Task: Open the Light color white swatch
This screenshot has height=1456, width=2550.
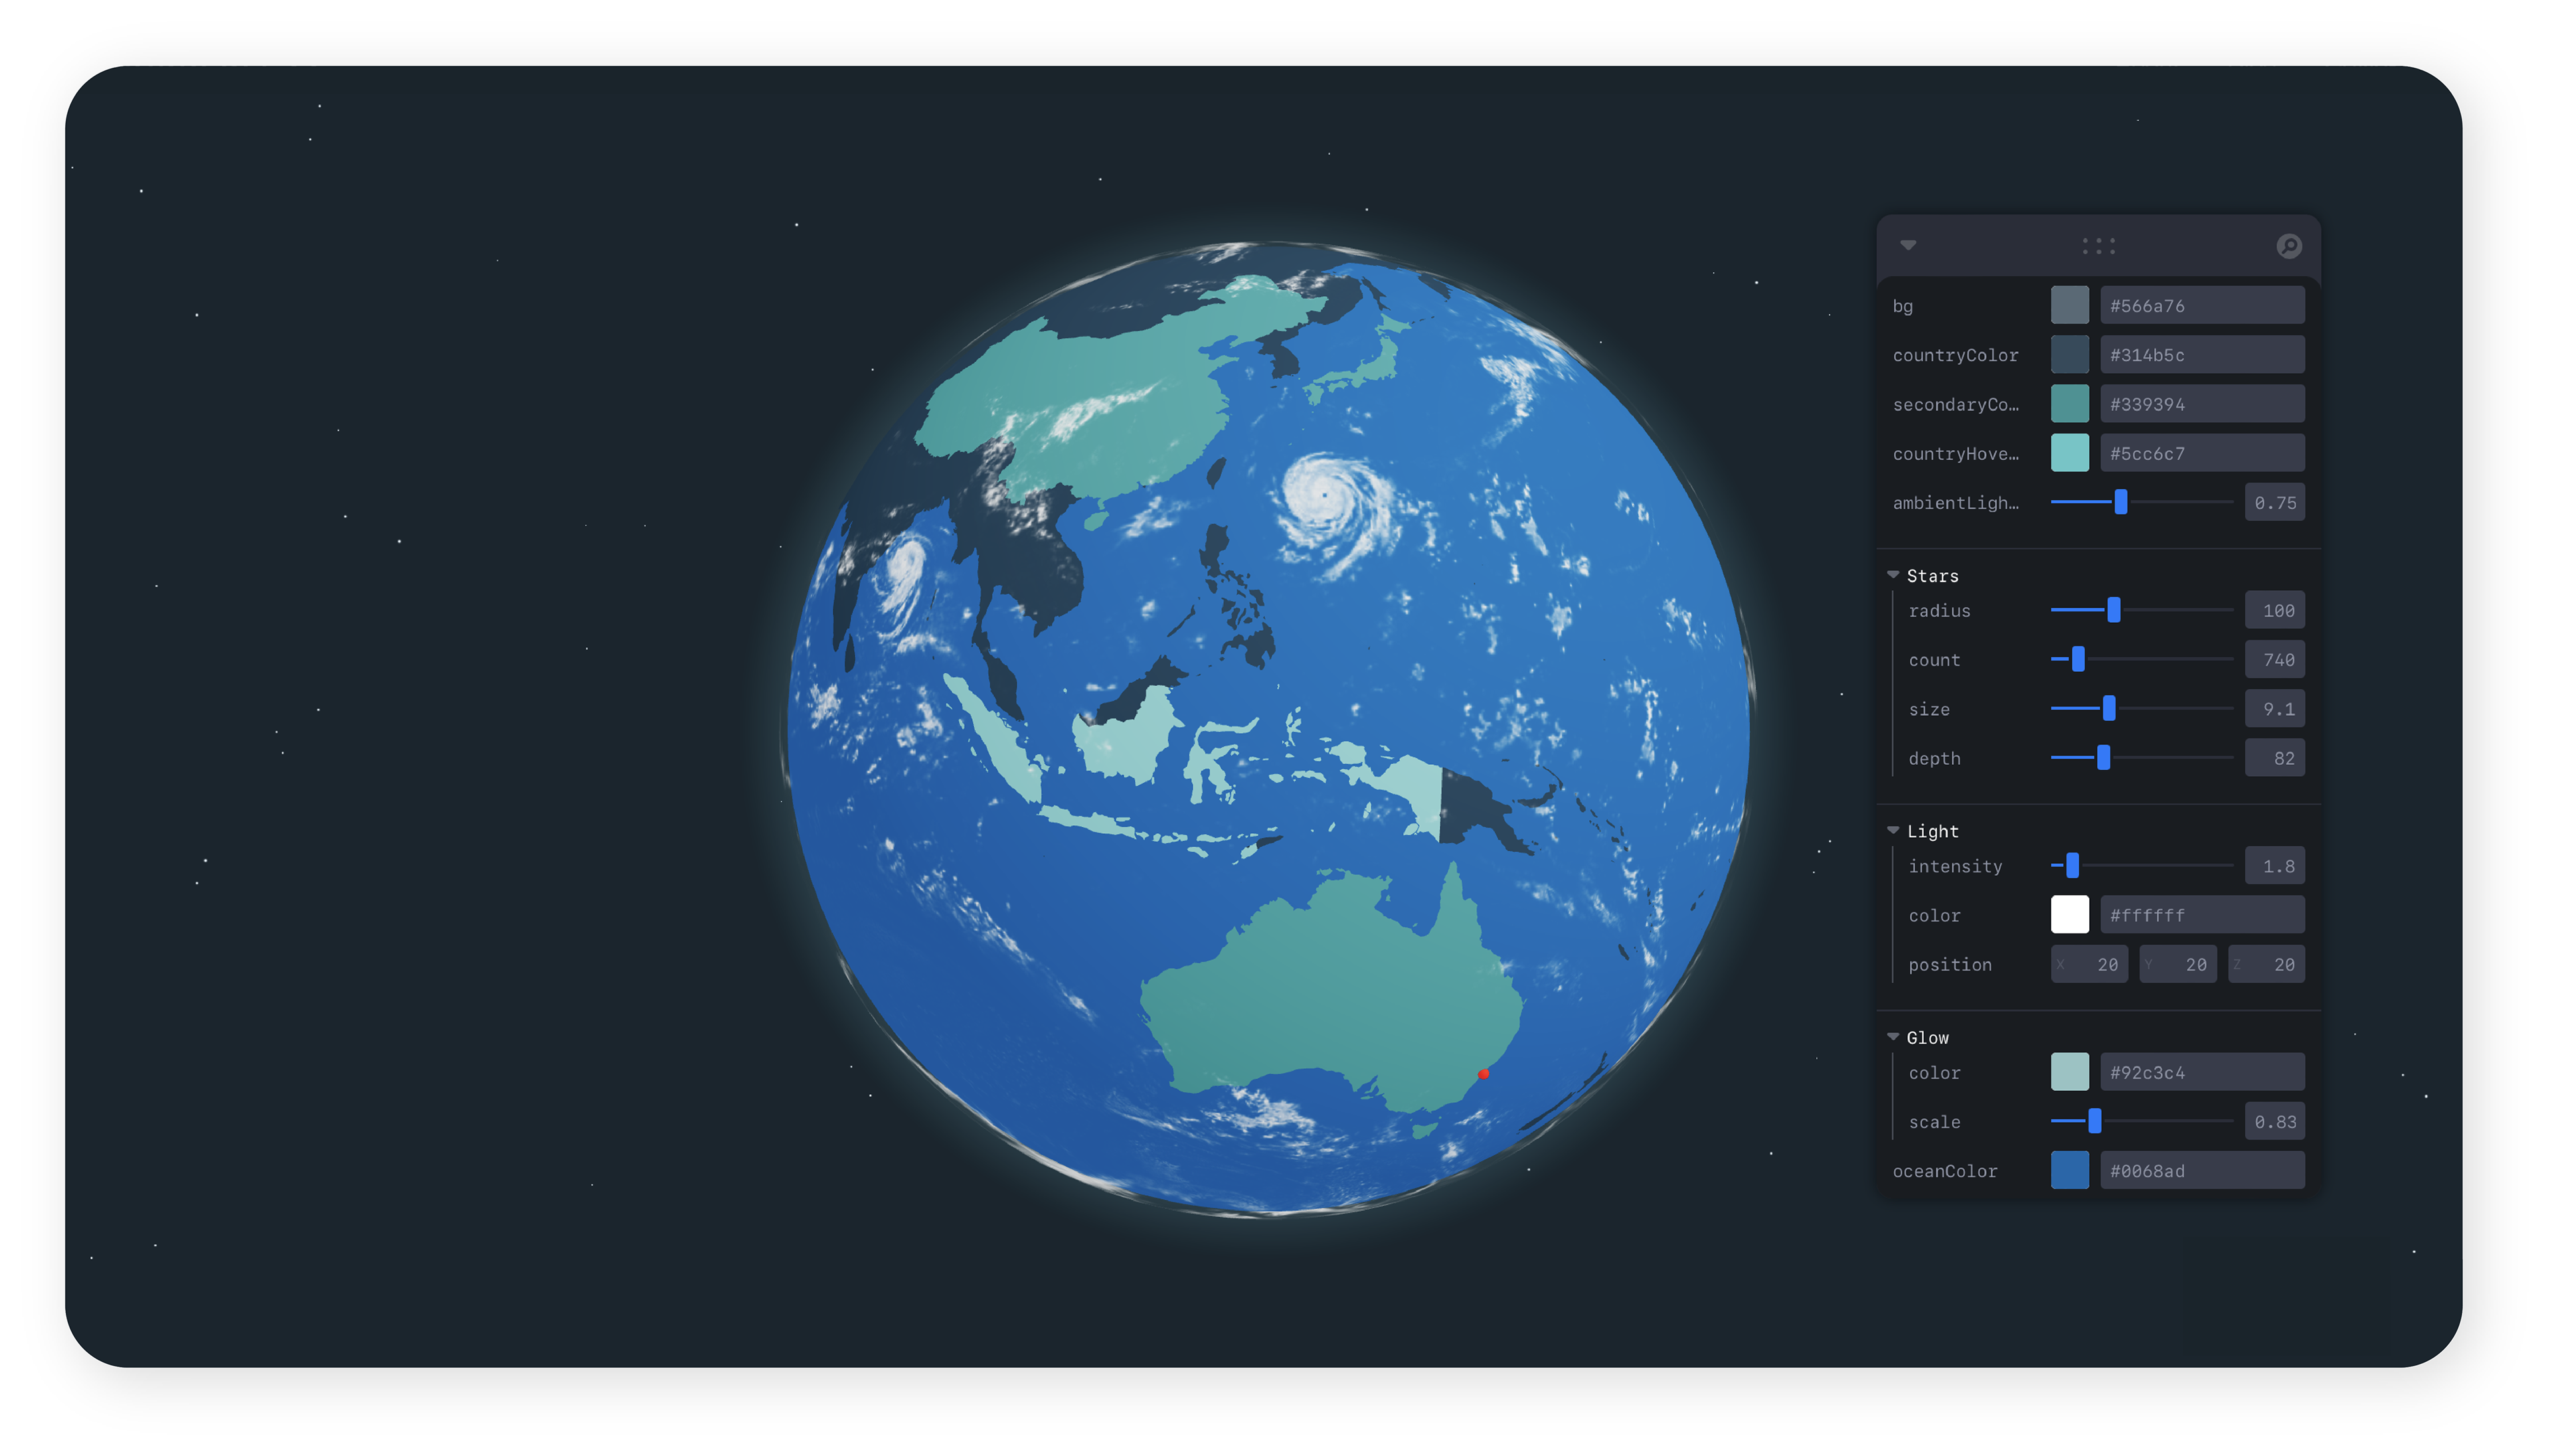Action: pyautogui.click(x=2069, y=915)
